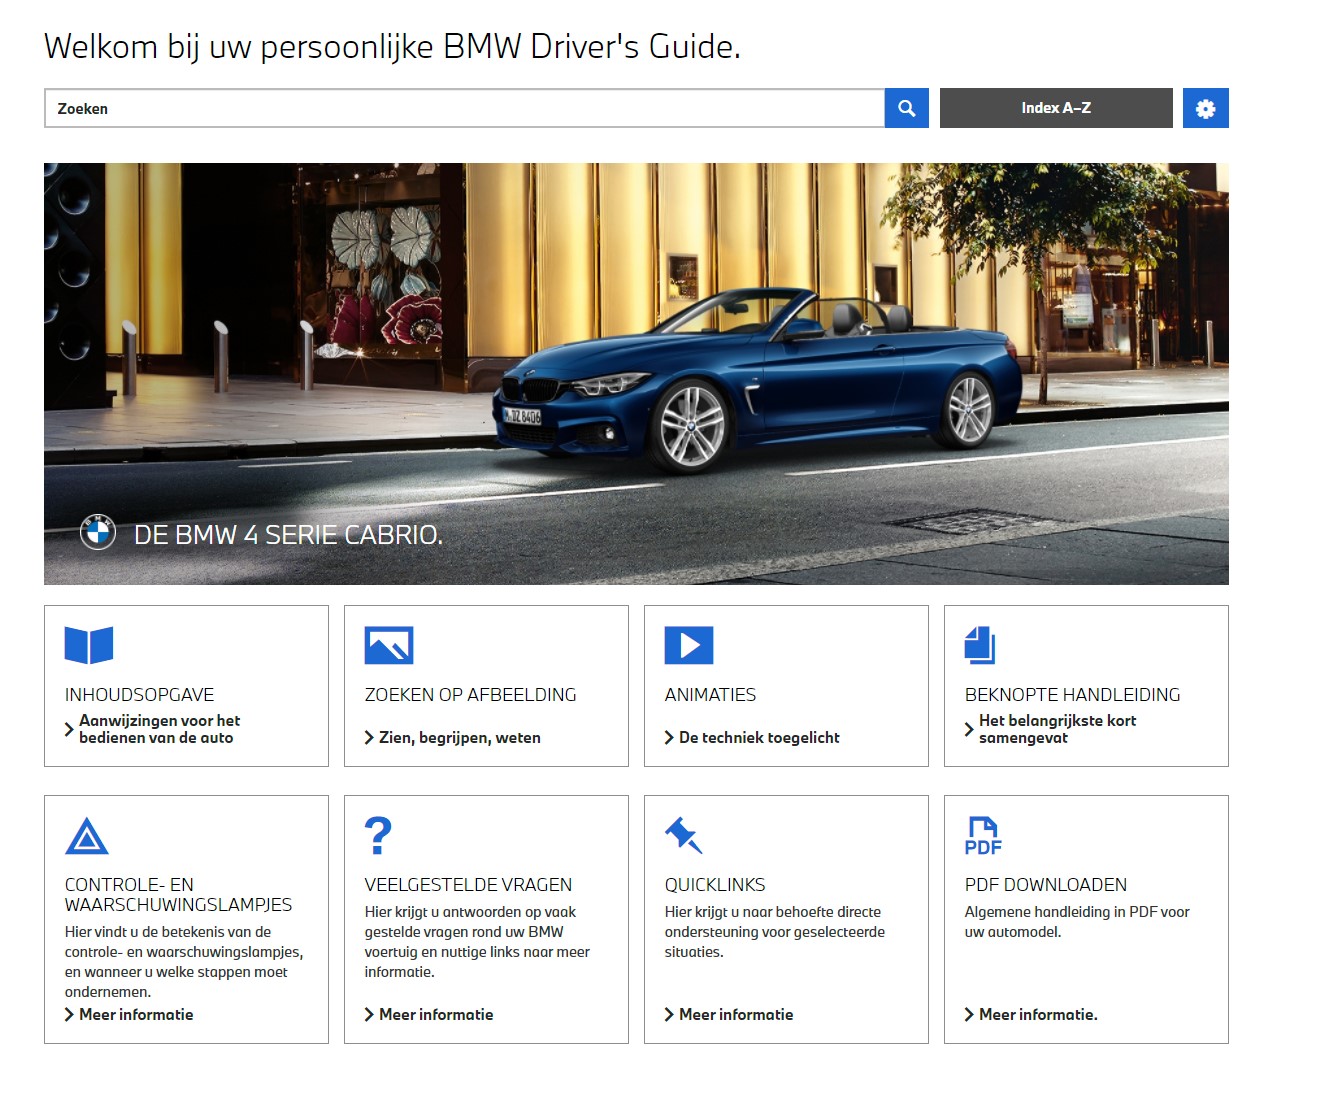The height and width of the screenshot is (1104, 1317).
Task: Focus the Zoeken search field
Action: 465,108
